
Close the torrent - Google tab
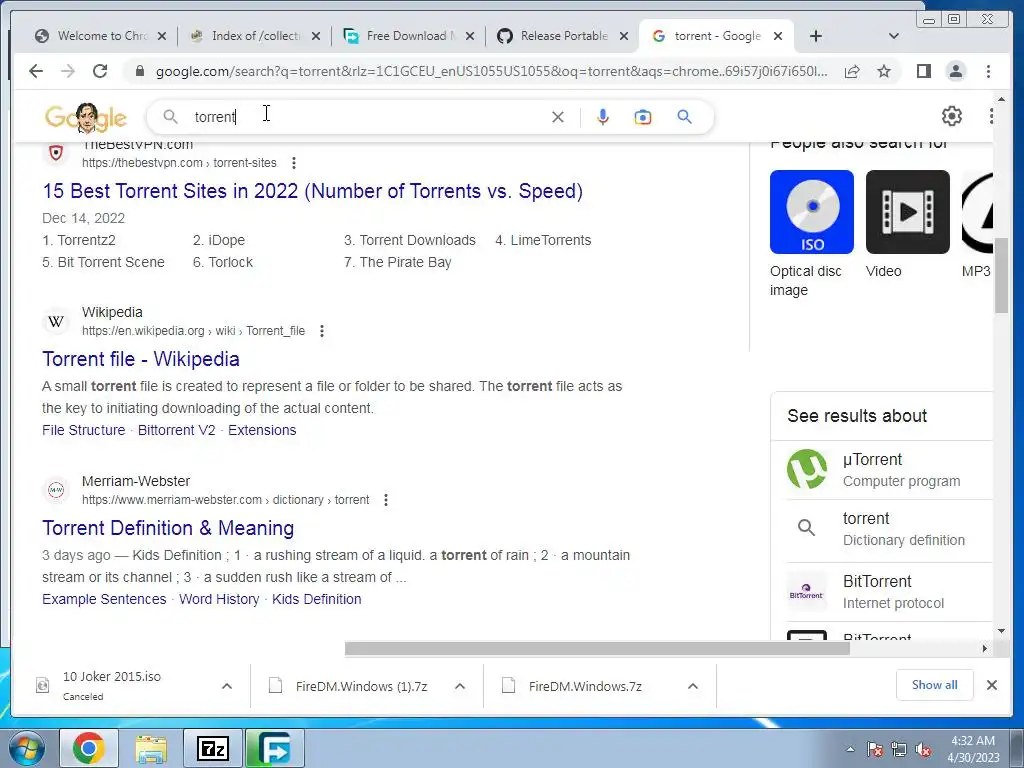click(x=778, y=36)
